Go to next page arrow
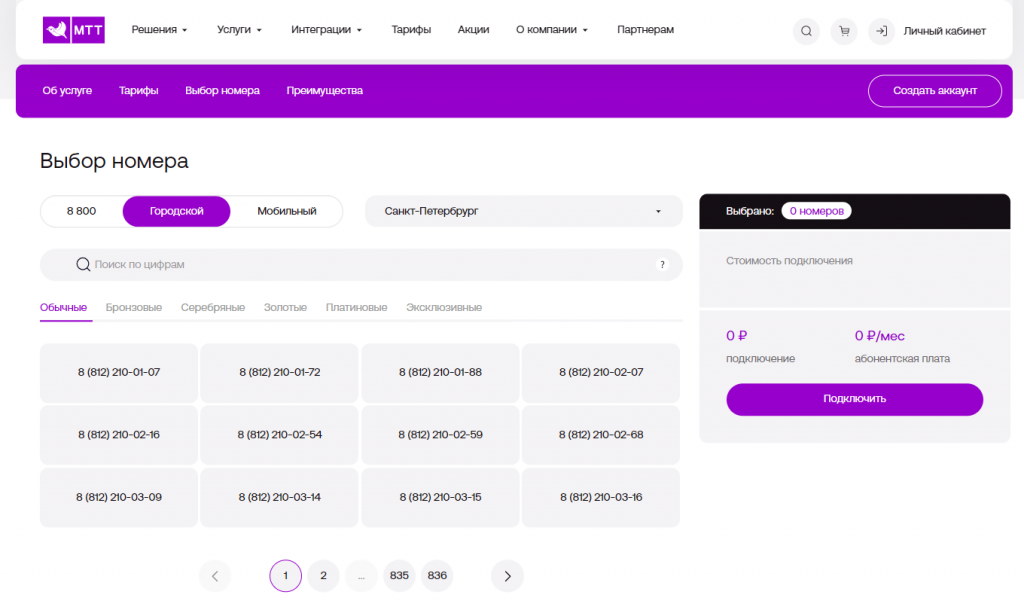1024x610 pixels. pyautogui.click(x=507, y=576)
